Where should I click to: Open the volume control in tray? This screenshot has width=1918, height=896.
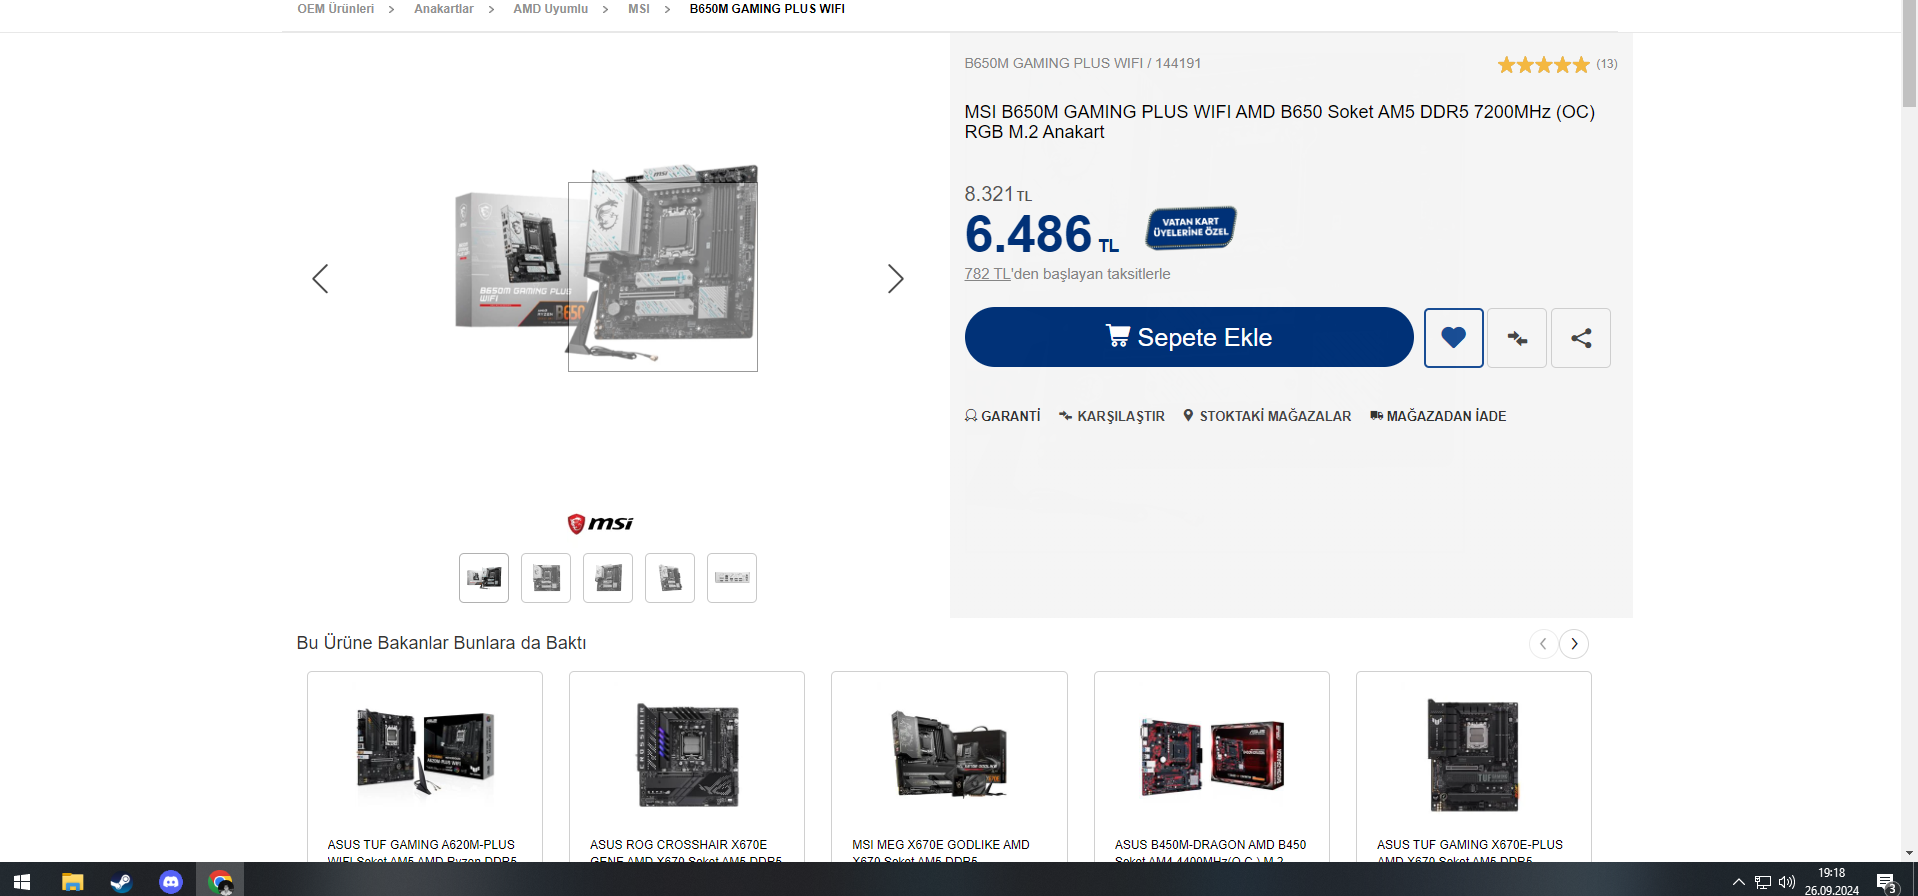(1787, 882)
